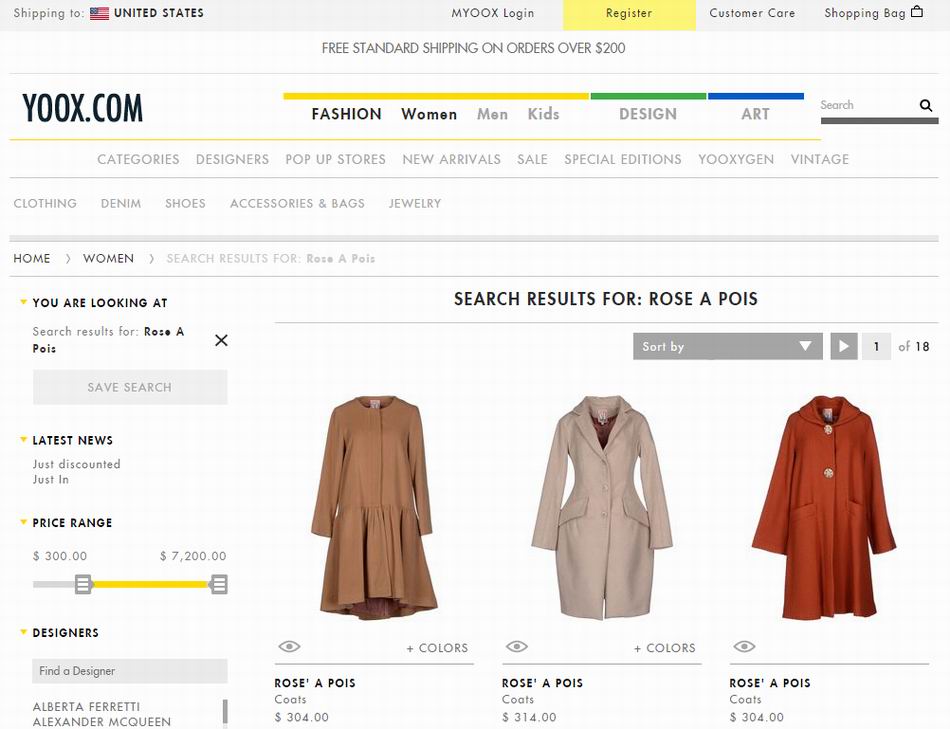Screen dimensions: 950x729
Task: Click the MYOOX Login link
Action: [493, 13]
